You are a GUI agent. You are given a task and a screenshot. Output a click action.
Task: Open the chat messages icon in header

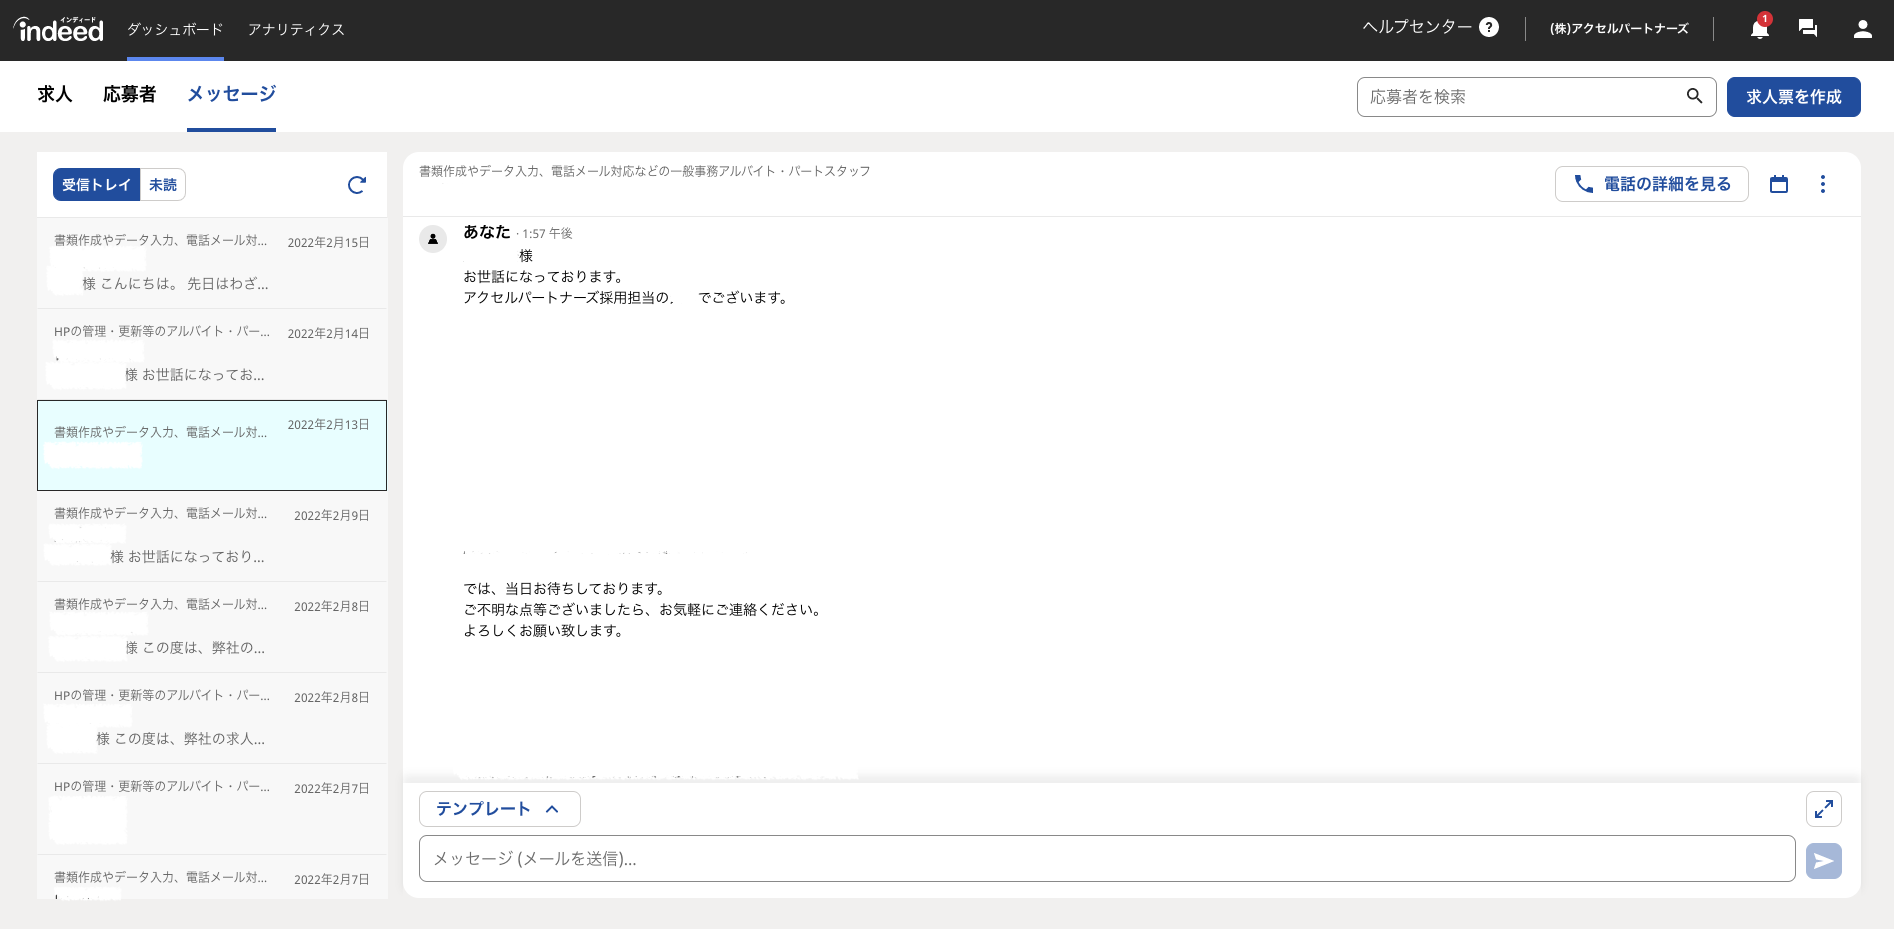[x=1807, y=29]
